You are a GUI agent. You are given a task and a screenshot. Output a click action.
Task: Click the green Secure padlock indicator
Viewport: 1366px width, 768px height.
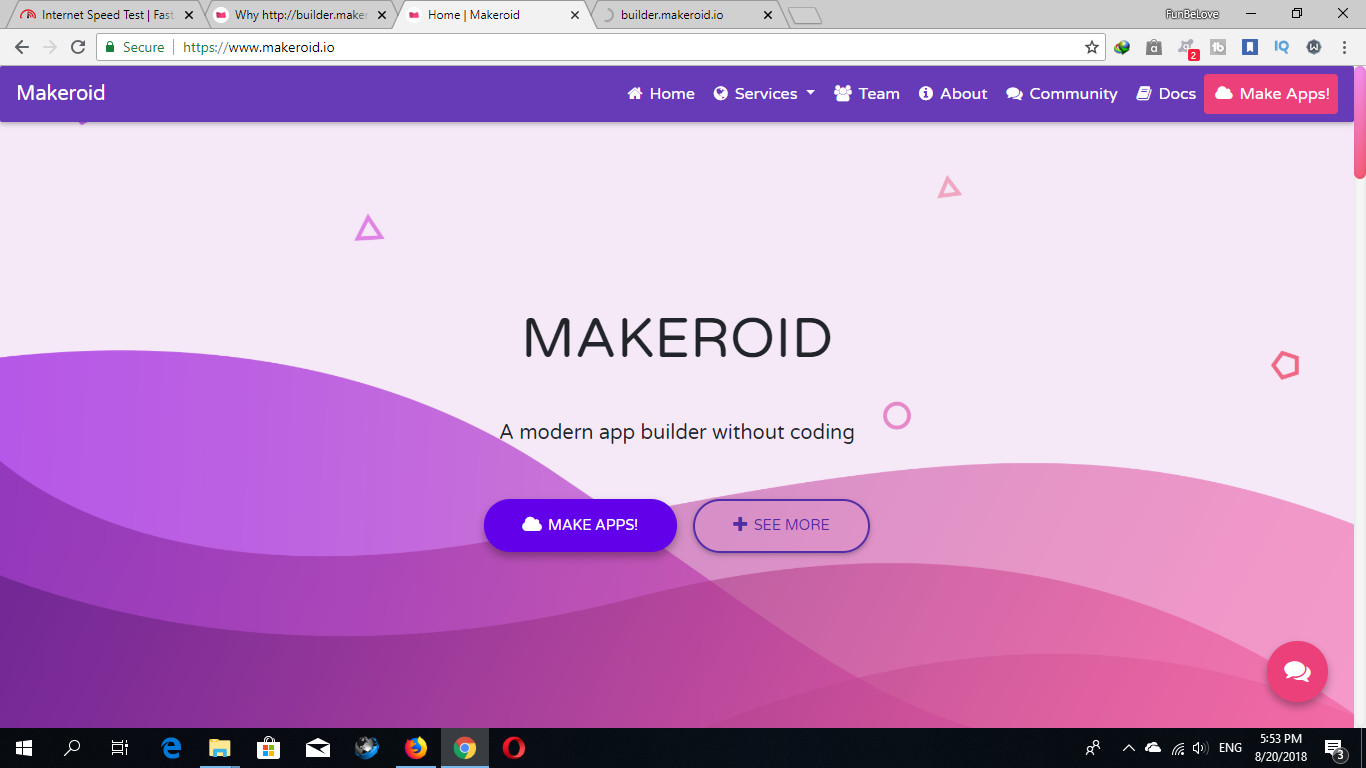[135, 47]
